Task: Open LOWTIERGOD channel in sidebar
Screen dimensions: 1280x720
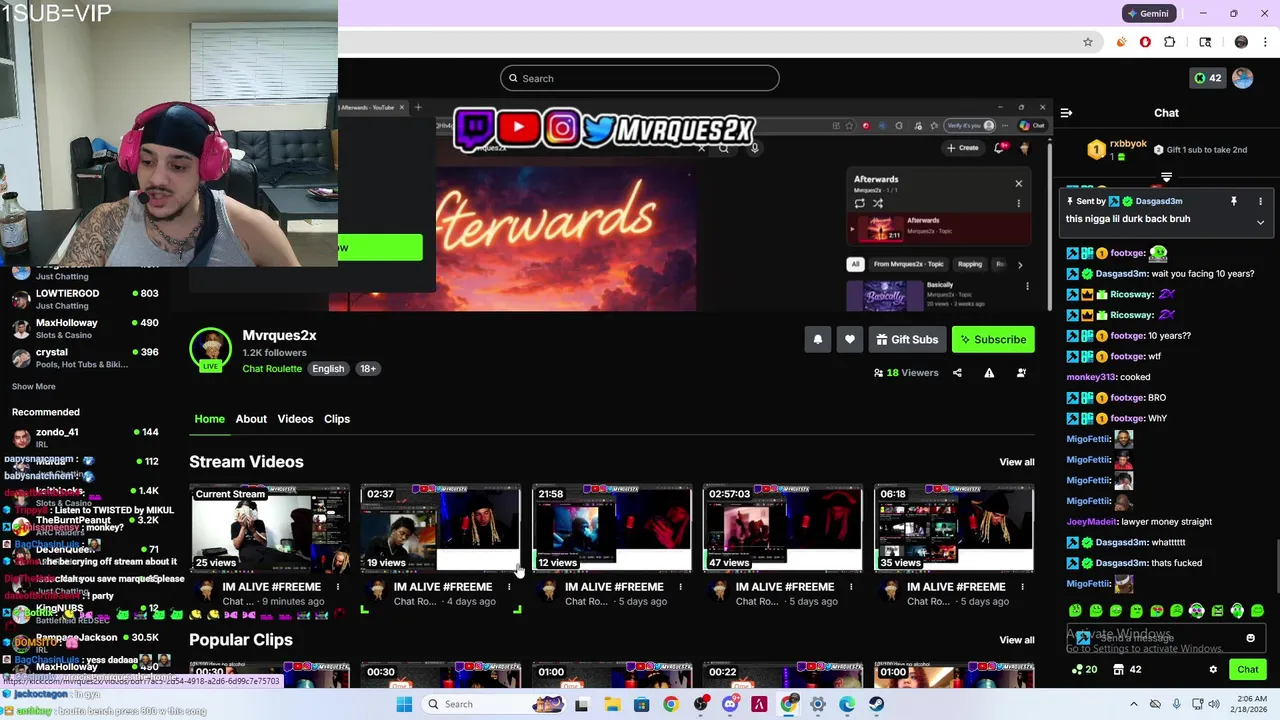Action: click(x=86, y=299)
